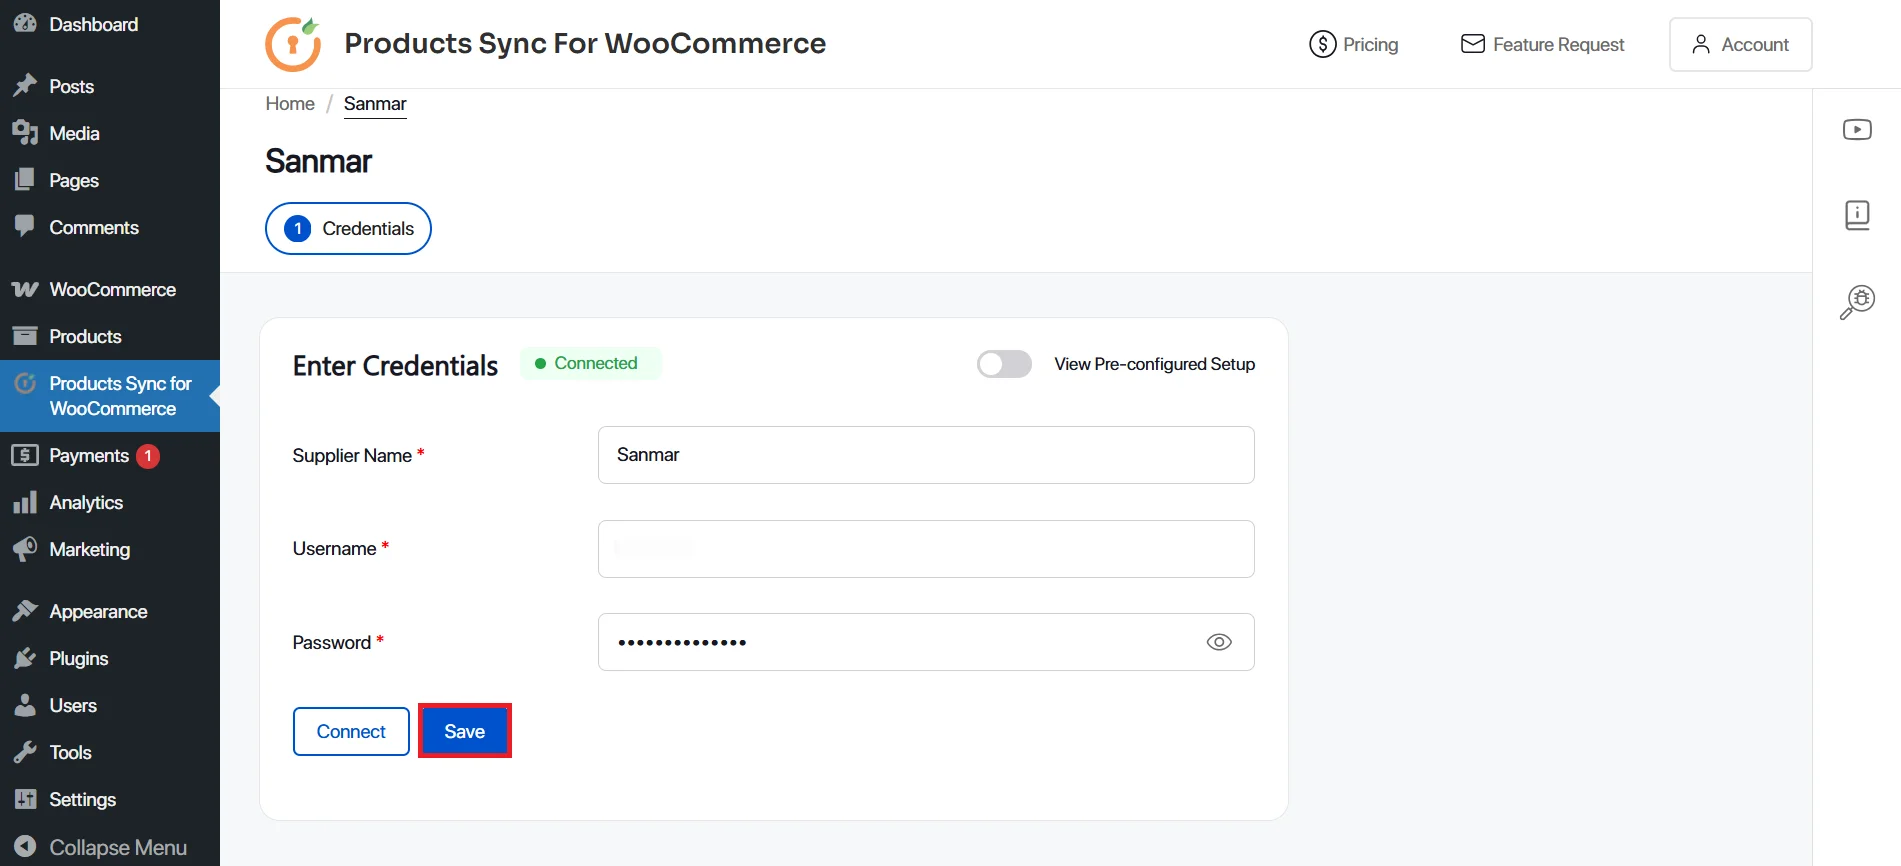
Task: Click the Account button
Action: tap(1740, 44)
